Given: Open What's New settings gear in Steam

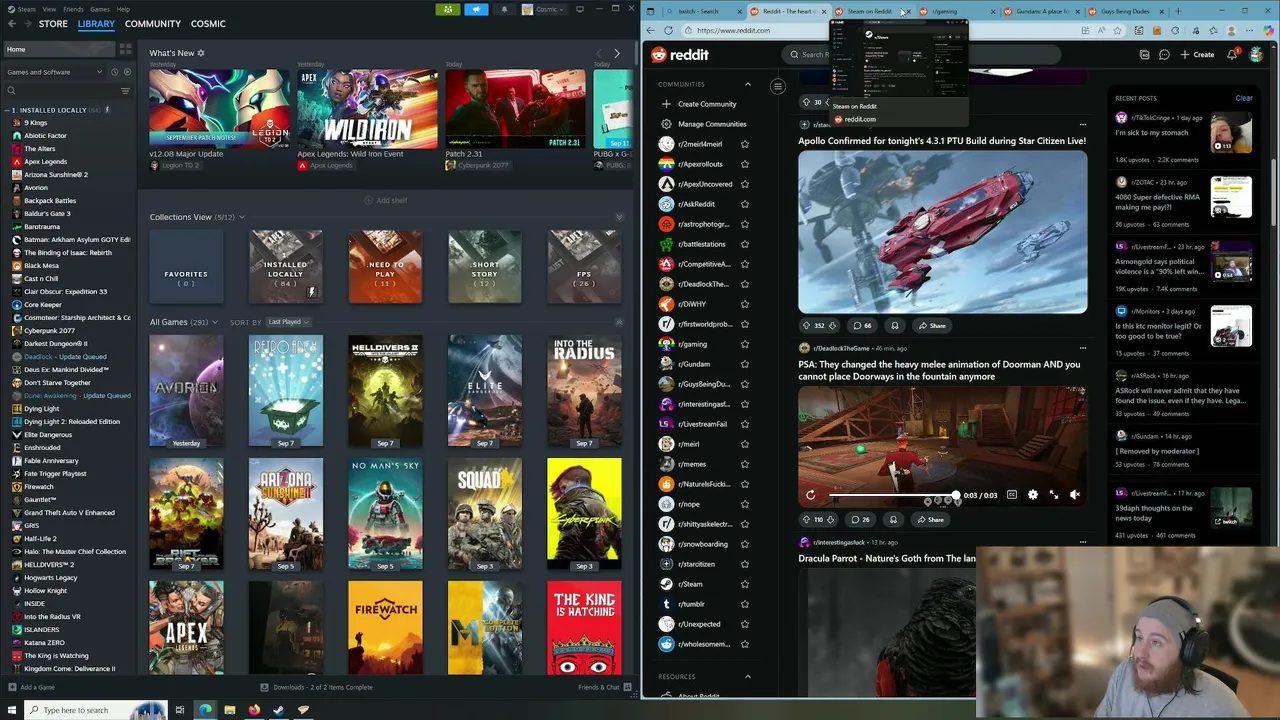Looking at the screenshot, I should click(201, 53).
